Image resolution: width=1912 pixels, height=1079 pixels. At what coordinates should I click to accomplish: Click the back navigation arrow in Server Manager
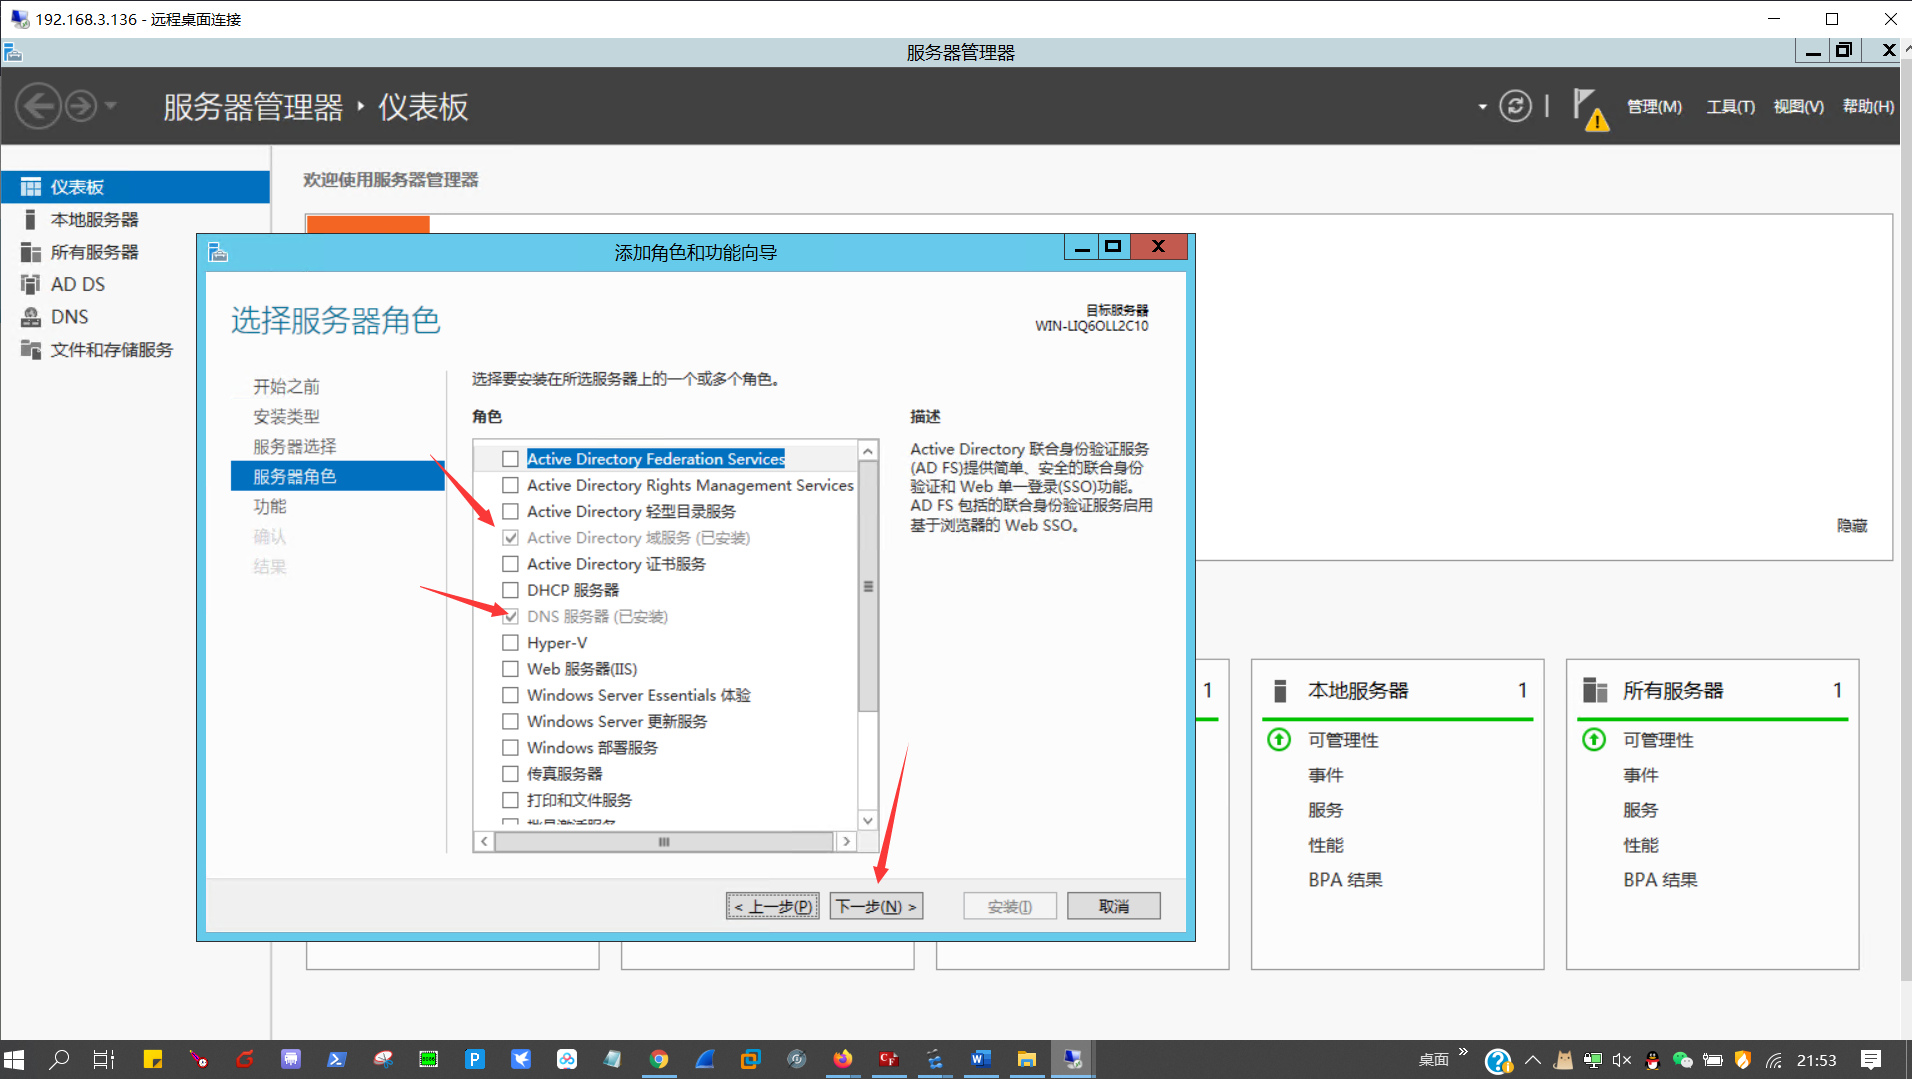(x=39, y=106)
